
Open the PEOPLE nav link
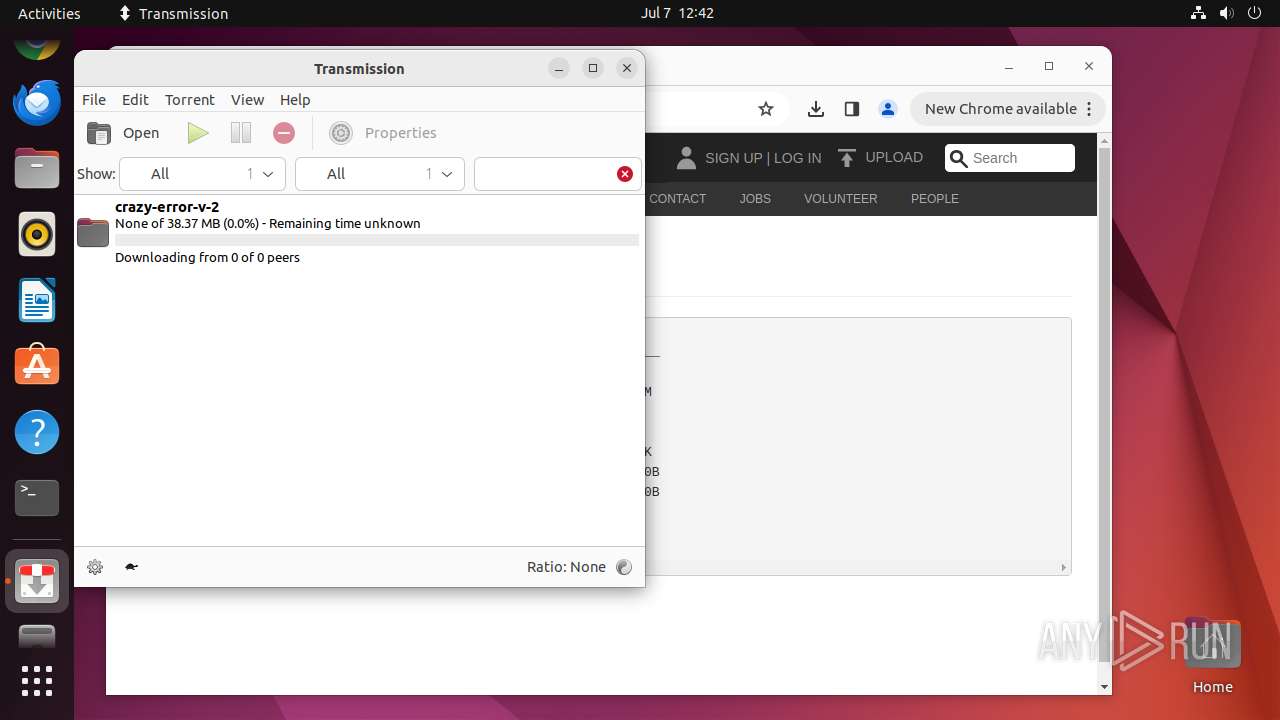(x=935, y=199)
